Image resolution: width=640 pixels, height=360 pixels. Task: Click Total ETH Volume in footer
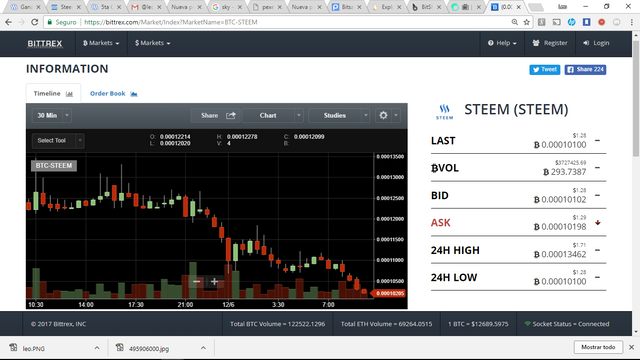(386, 324)
